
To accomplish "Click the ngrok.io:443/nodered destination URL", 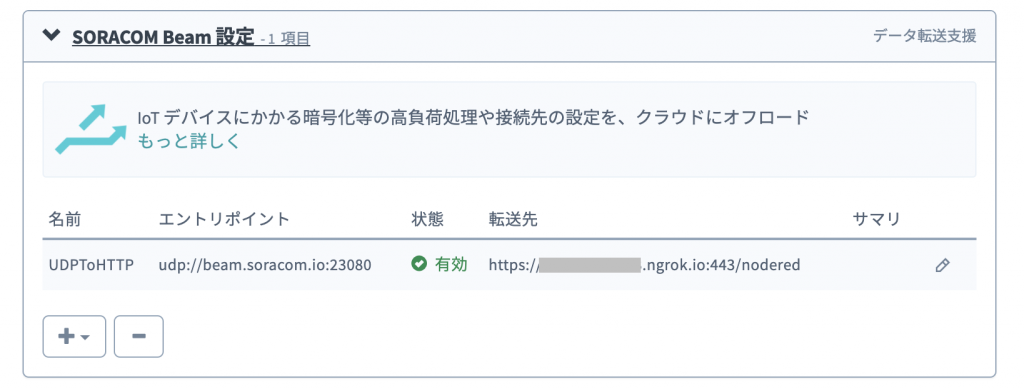I will click(644, 265).
